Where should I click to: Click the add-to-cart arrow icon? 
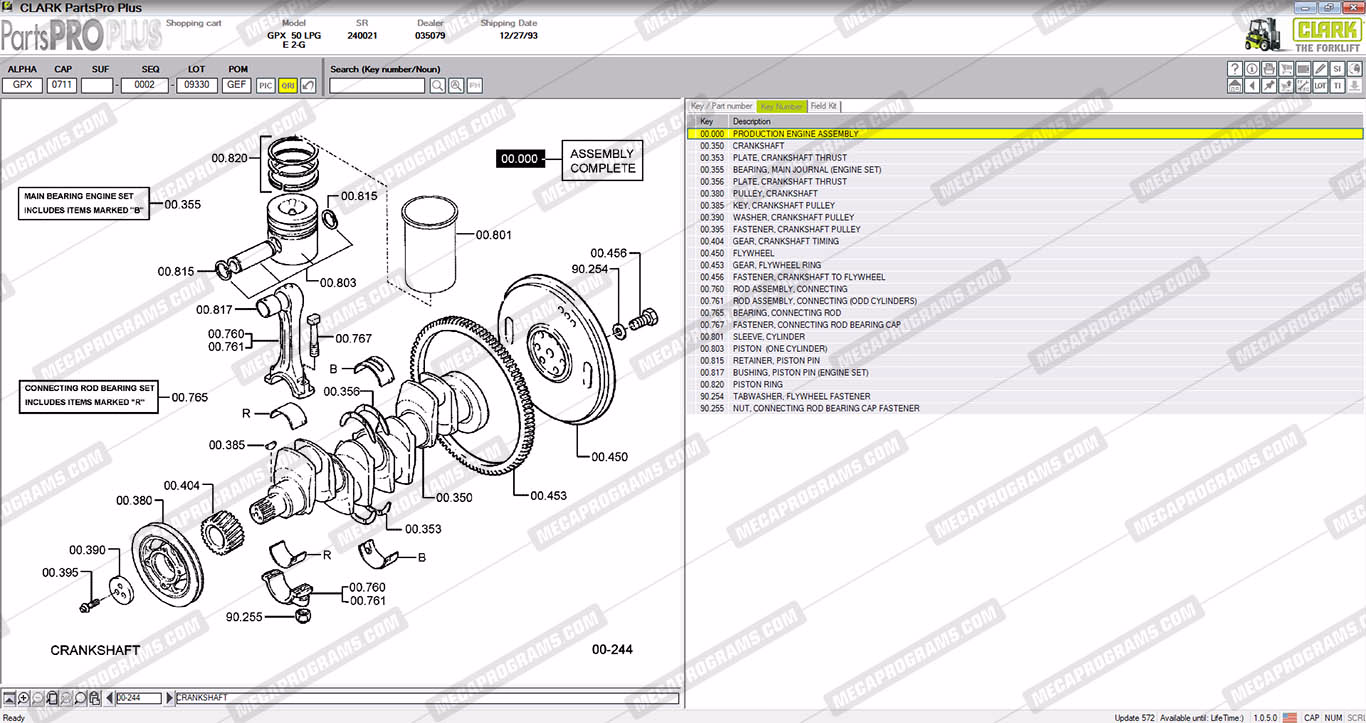click(x=1286, y=86)
